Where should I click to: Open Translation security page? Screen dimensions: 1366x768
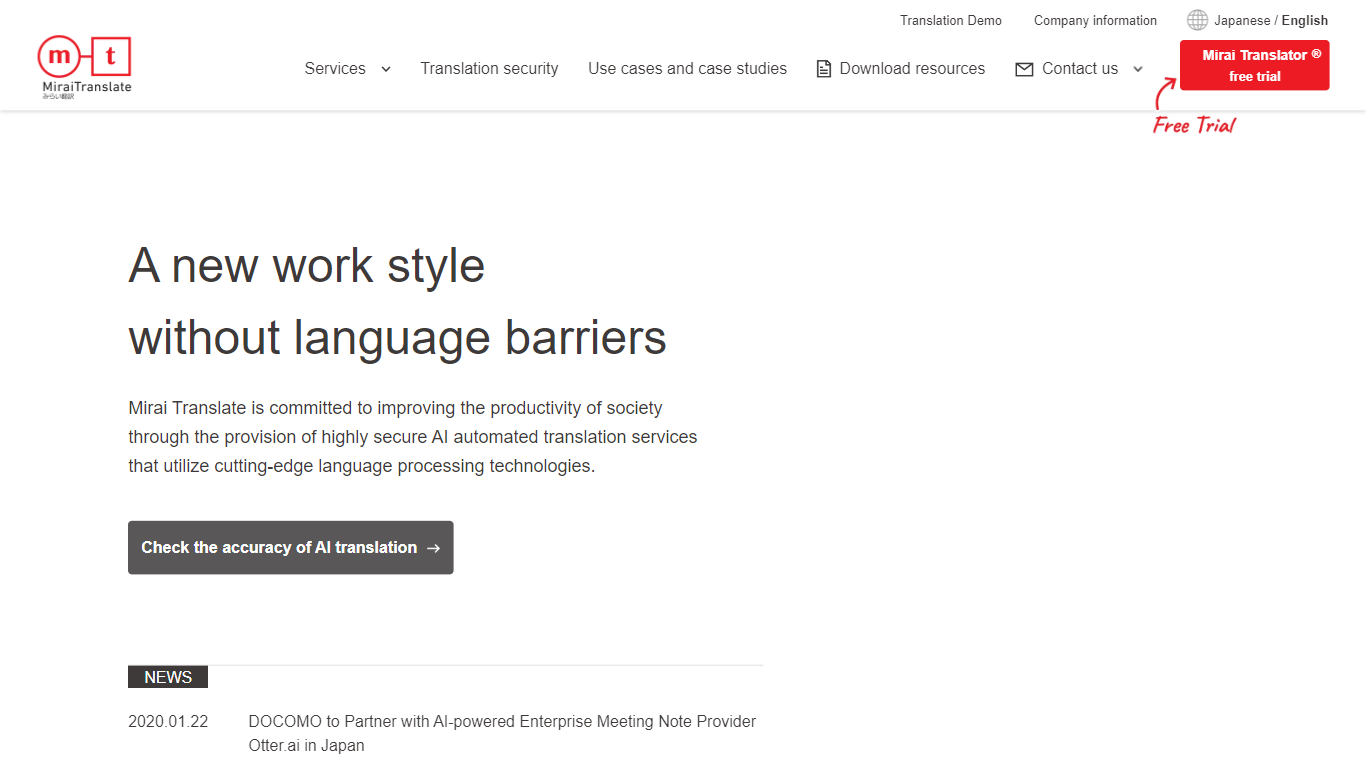pyautogui.click(x=489, y=68)
